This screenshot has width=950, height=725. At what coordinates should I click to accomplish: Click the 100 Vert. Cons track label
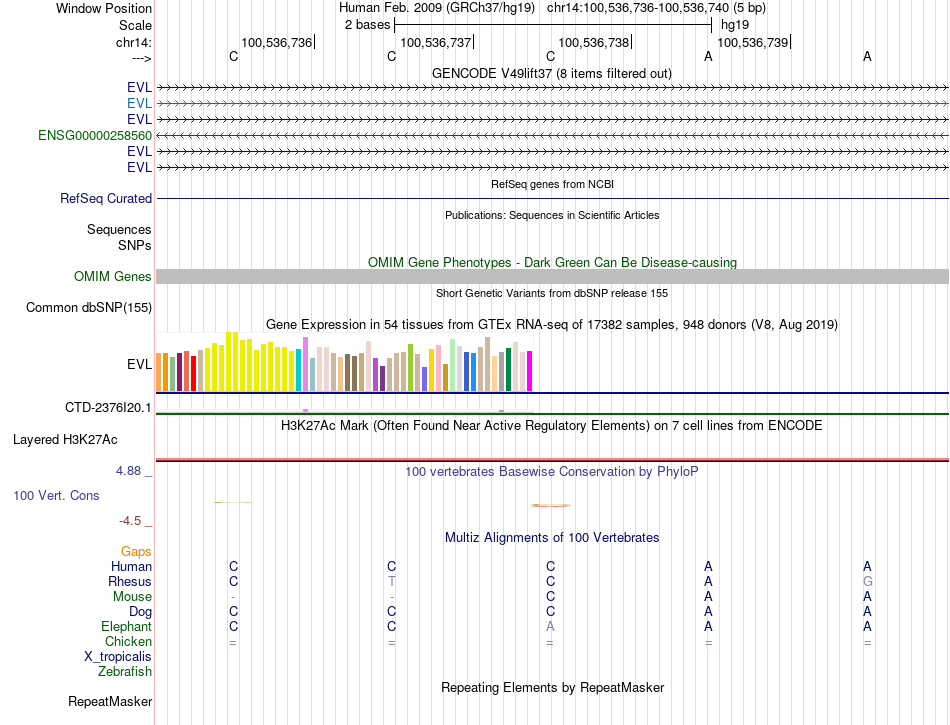point(56,495)
